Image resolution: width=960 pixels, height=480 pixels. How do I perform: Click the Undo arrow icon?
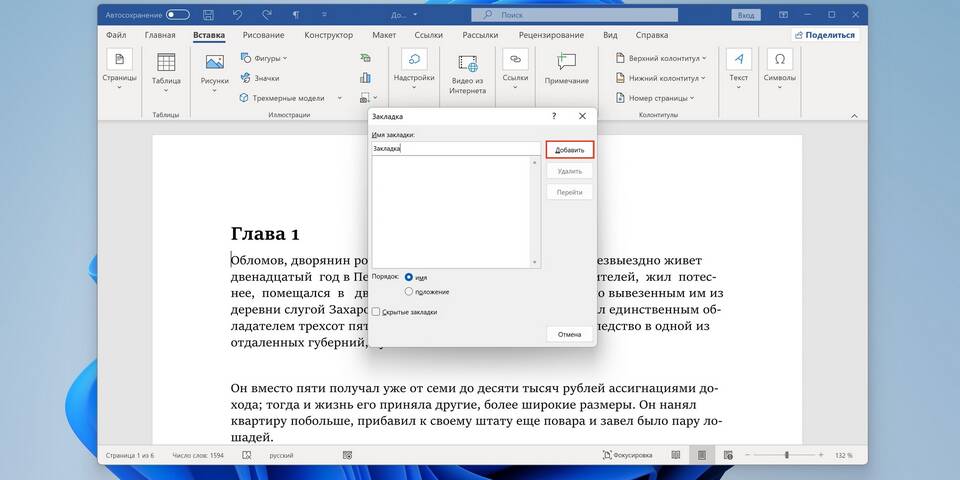click(238, 15)
